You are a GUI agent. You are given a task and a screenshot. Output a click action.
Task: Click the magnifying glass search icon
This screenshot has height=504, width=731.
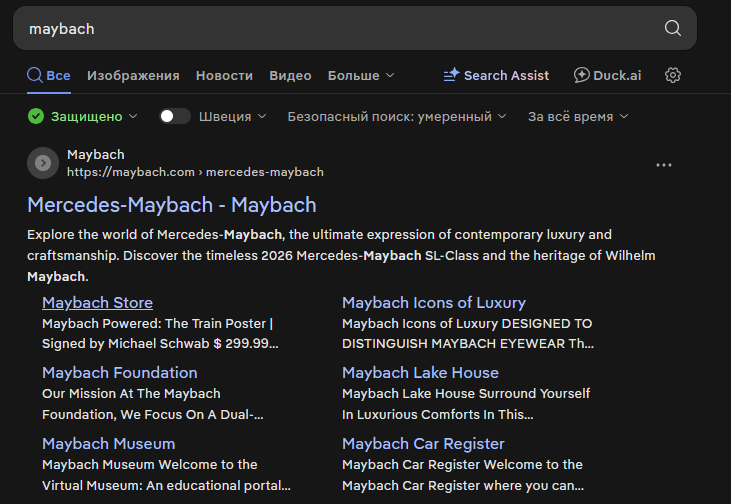coord(672,28)
